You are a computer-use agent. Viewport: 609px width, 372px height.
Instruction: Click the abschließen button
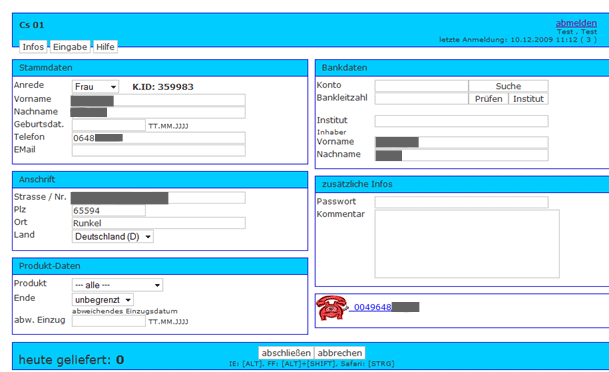pos(286,353)
